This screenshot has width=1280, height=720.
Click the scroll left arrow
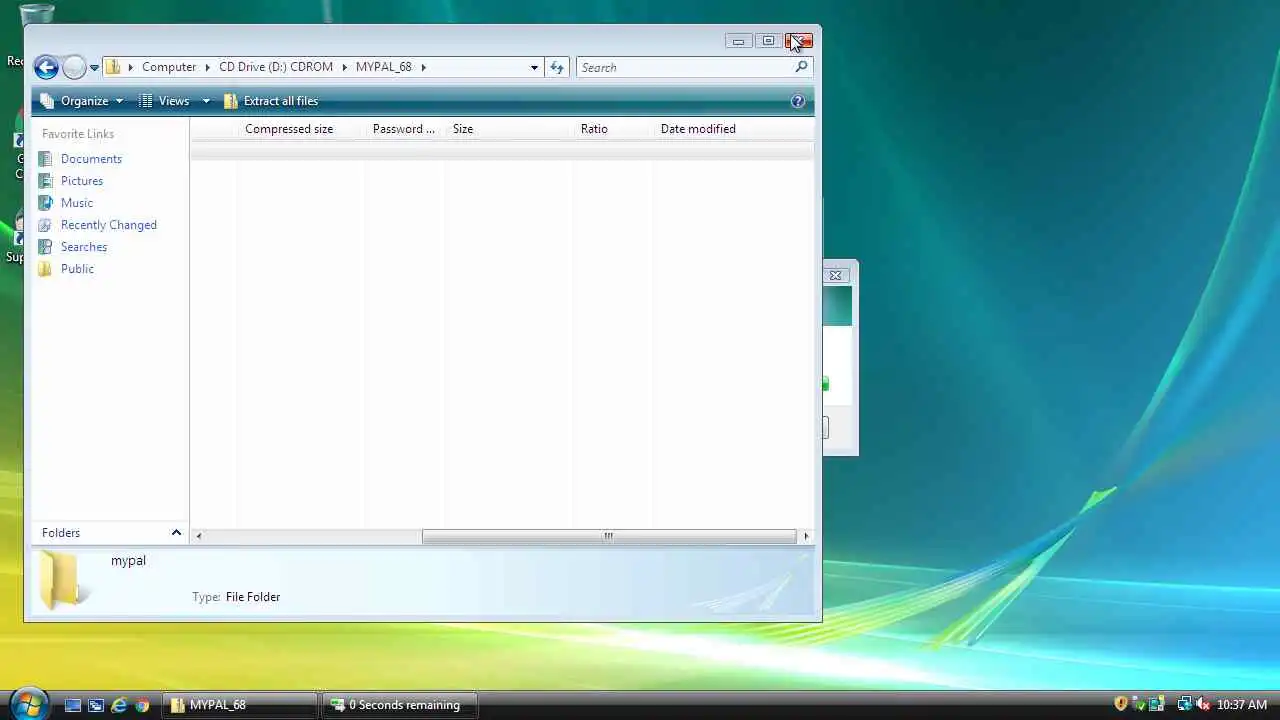(199, 536)
